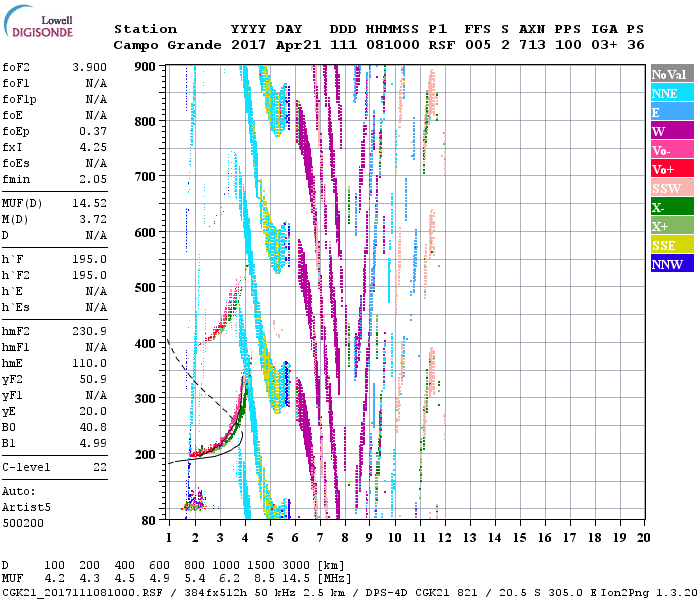Select the E blue legend swatch
Image resolution: width=700 pixels, height=600 pixels.
point(672,112)
